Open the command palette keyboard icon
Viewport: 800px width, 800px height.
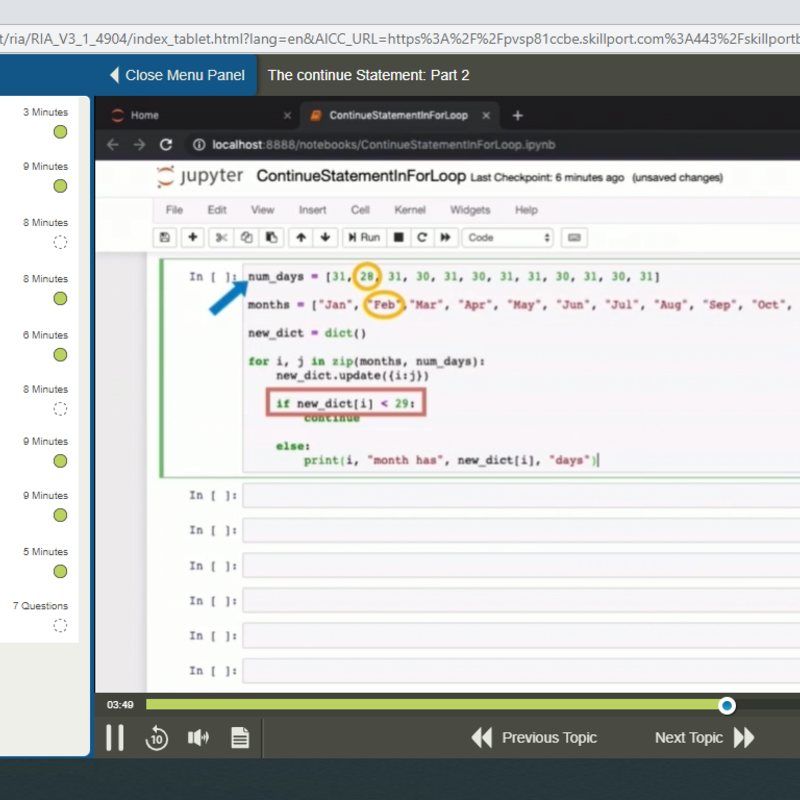click(574, 237)
